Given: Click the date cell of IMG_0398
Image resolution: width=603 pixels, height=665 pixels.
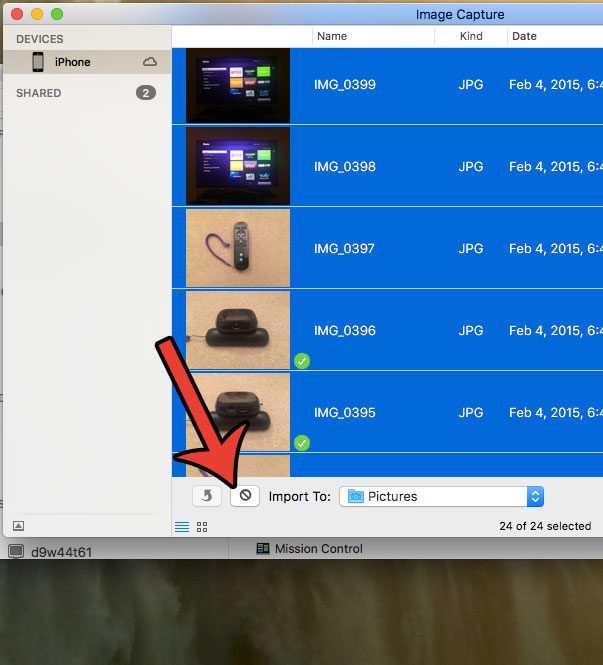Looking at the screenshot, I should pos(556,167).
